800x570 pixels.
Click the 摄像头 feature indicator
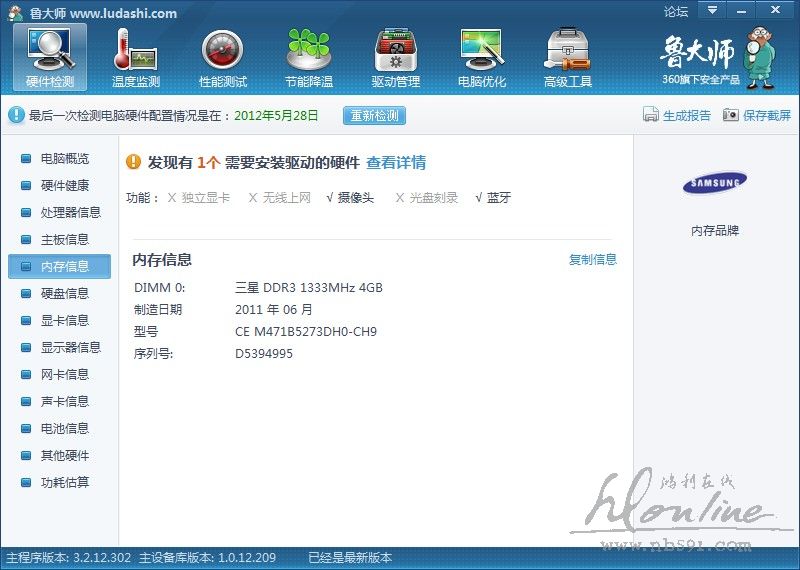pyautogui.click(x=350, y=198)
